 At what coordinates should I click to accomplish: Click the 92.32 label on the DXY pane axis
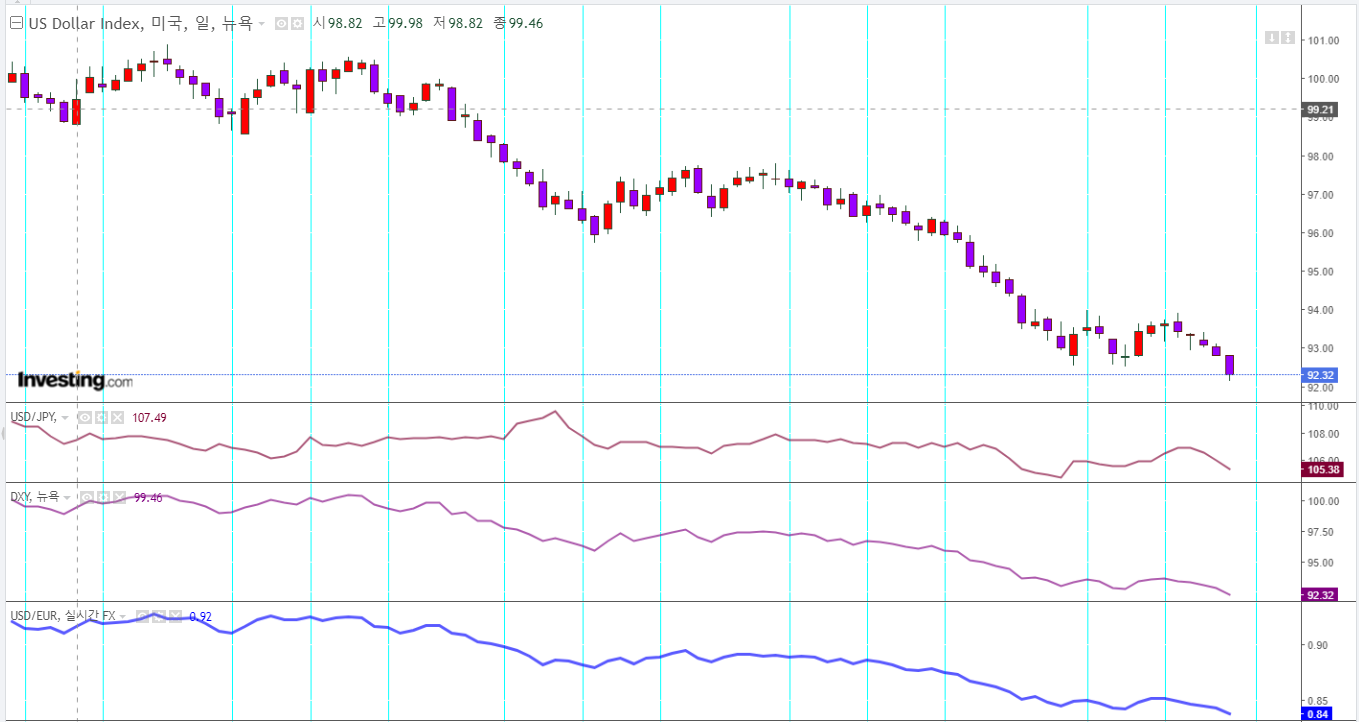pyautogui.click(x=1318, y=594)
